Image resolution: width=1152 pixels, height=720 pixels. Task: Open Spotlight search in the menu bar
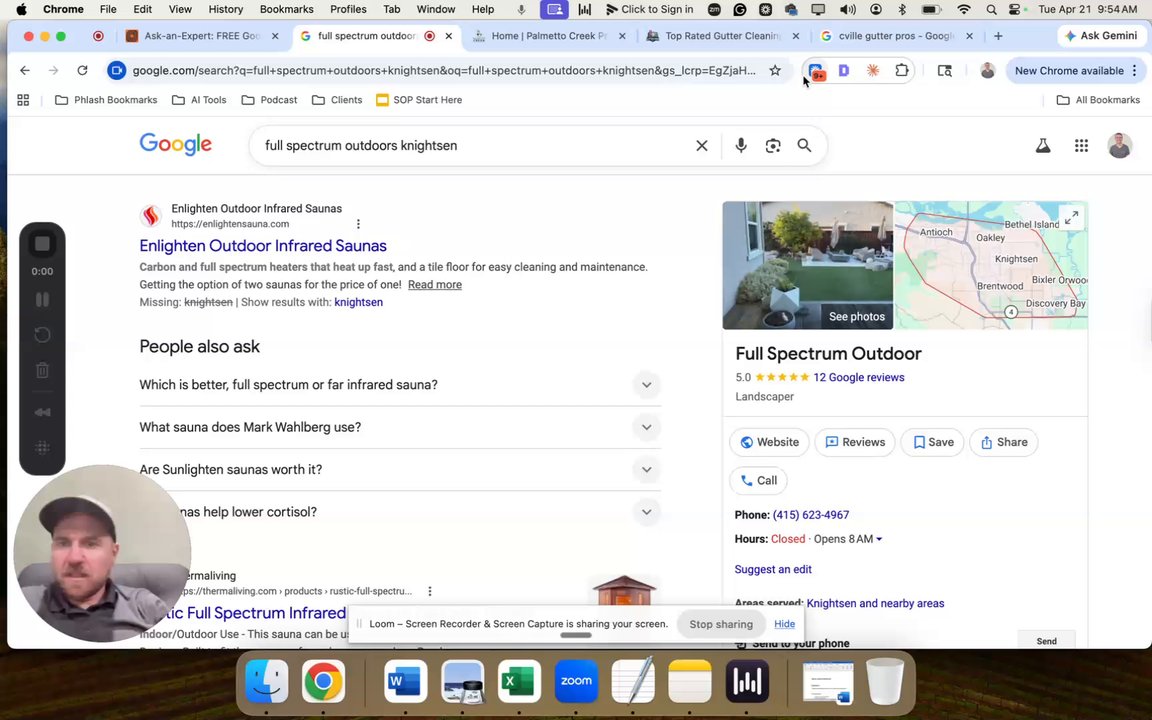991,10
